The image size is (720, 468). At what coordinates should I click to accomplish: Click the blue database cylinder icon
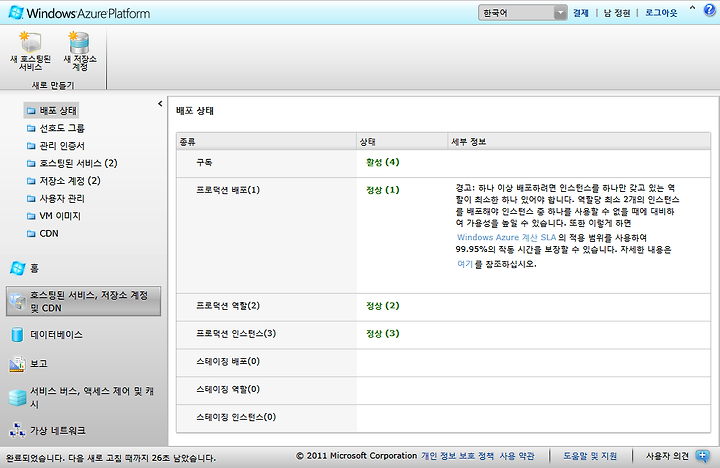(17, 335)
